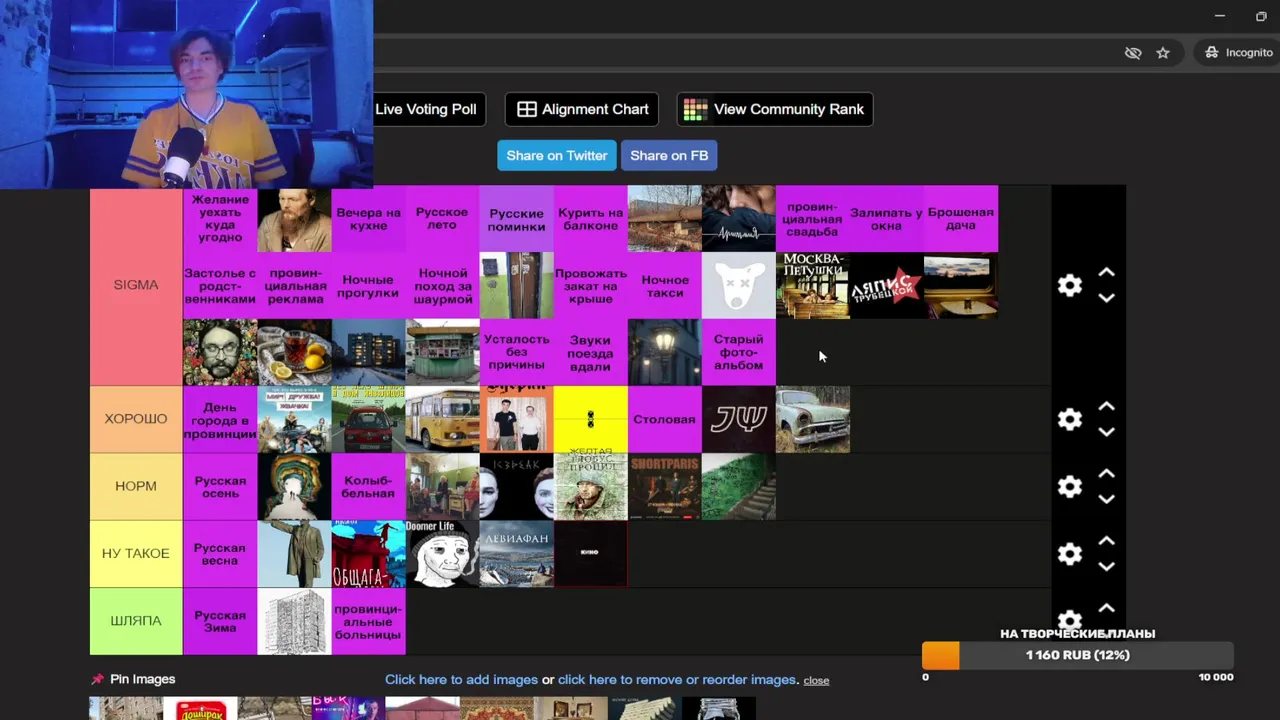1280x720 pixels.
Task: Select the 'Столовая' tile
Action: (664, 419)
